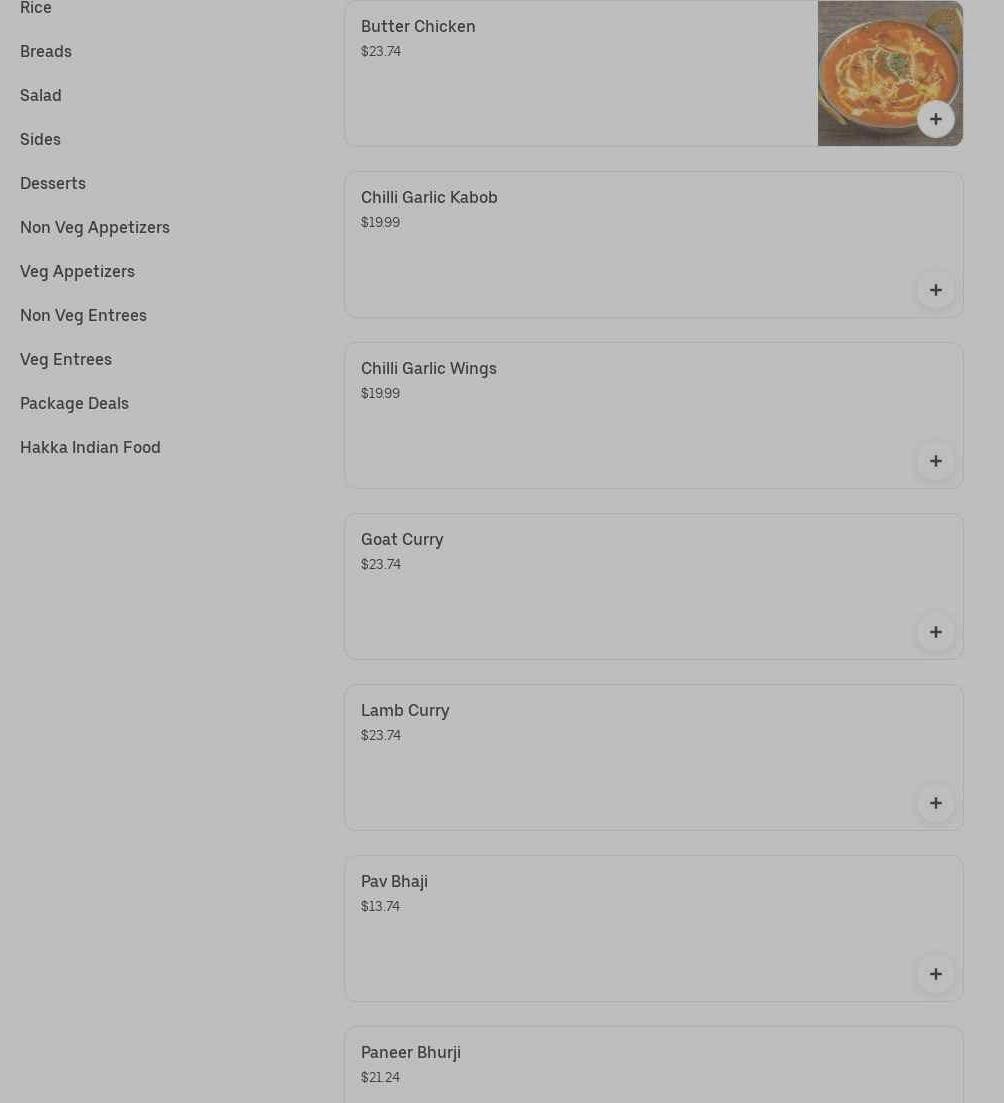Open Veg Appetizers category
The image size is (1004, 1103).
pos(77,272)
